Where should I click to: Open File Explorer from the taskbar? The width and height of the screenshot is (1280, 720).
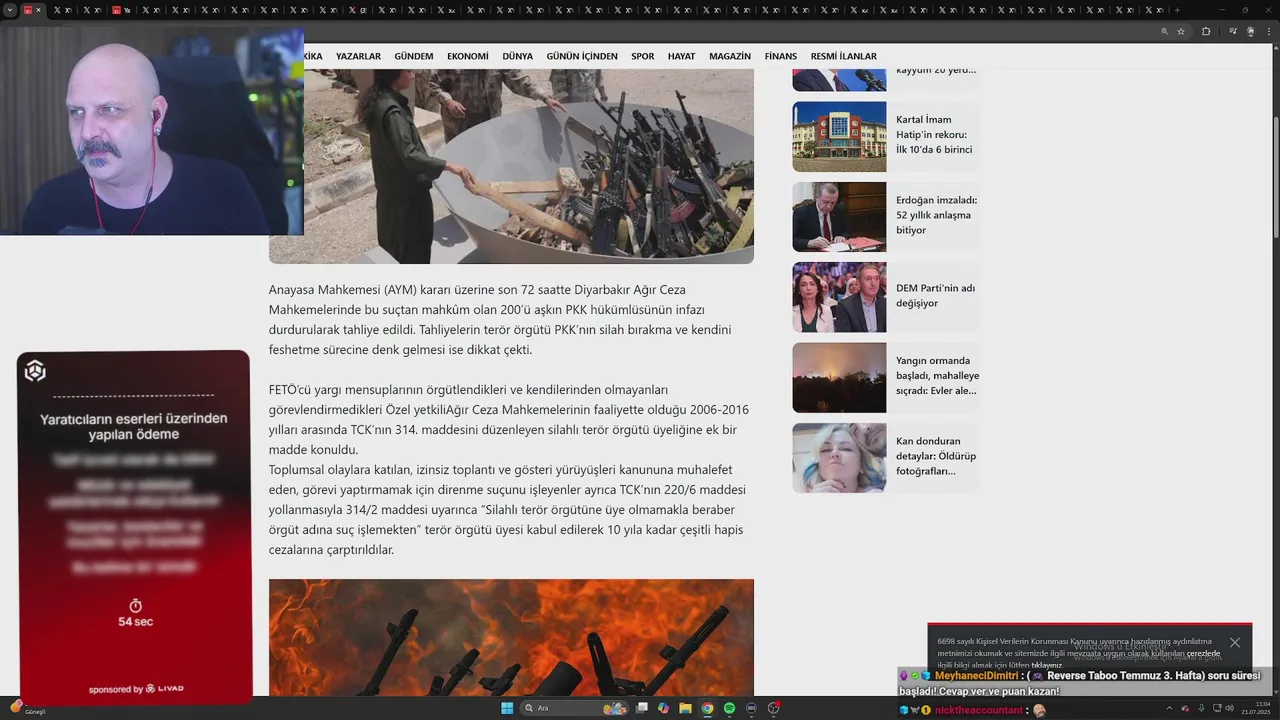tap(685, 708)
